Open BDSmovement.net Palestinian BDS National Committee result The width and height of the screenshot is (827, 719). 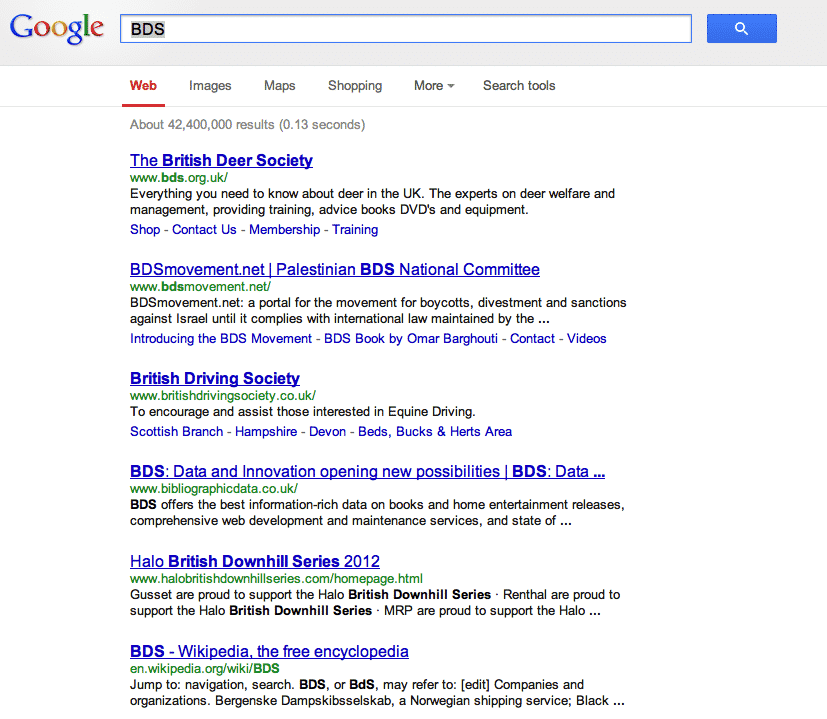pos(335,270)
